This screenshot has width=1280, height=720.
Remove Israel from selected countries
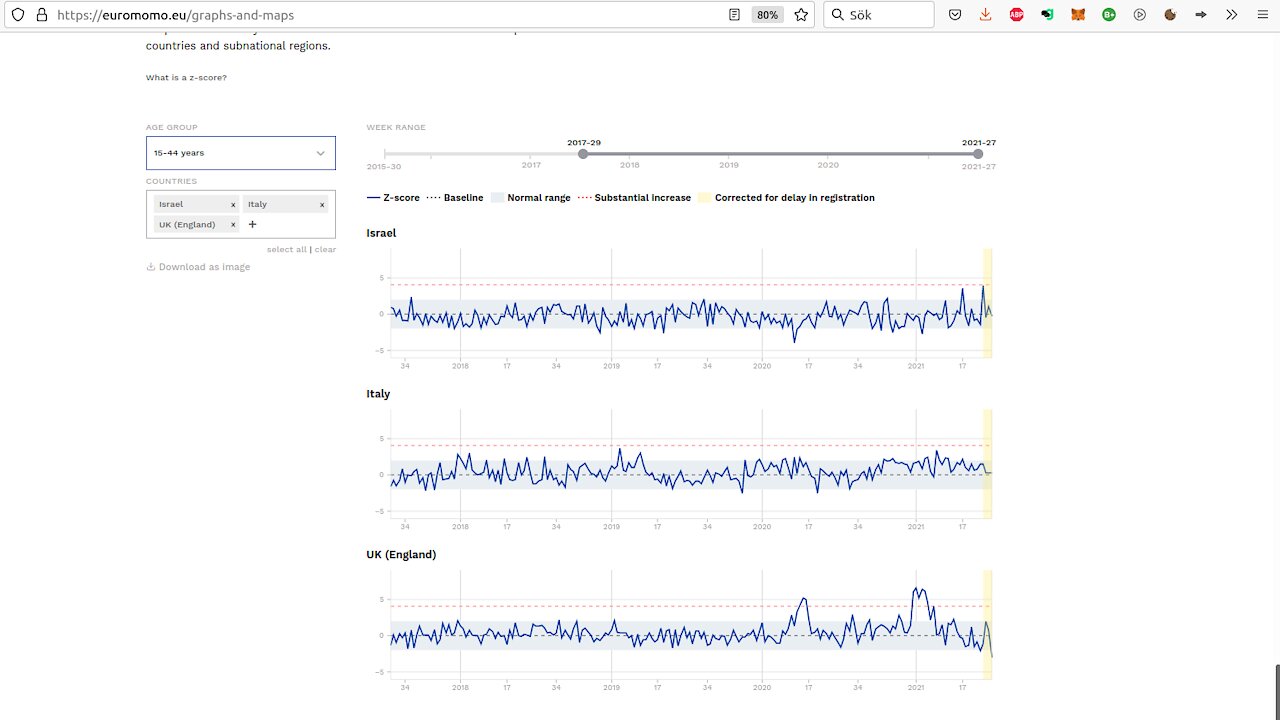(x=233, y=204)
